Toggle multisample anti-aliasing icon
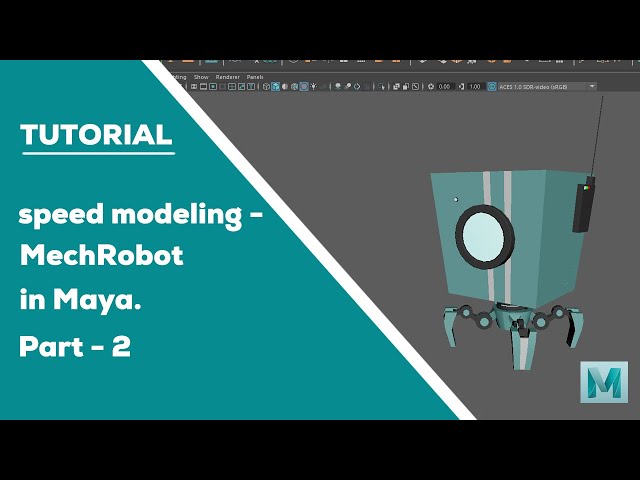The image size is (640, 480). tap(357, 87)
